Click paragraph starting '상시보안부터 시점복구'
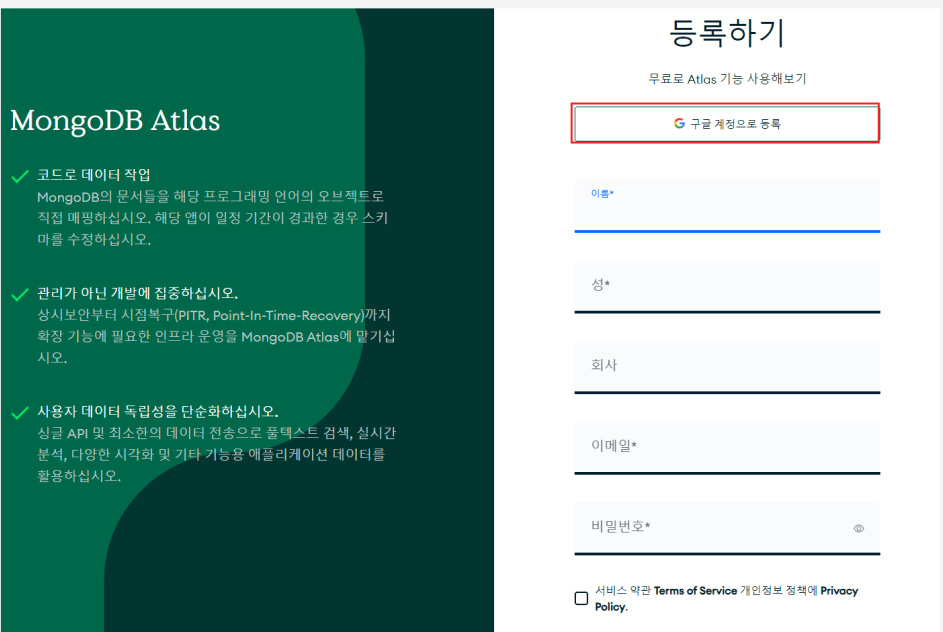This screenshot has width=943, height=632. pos(216,336)
